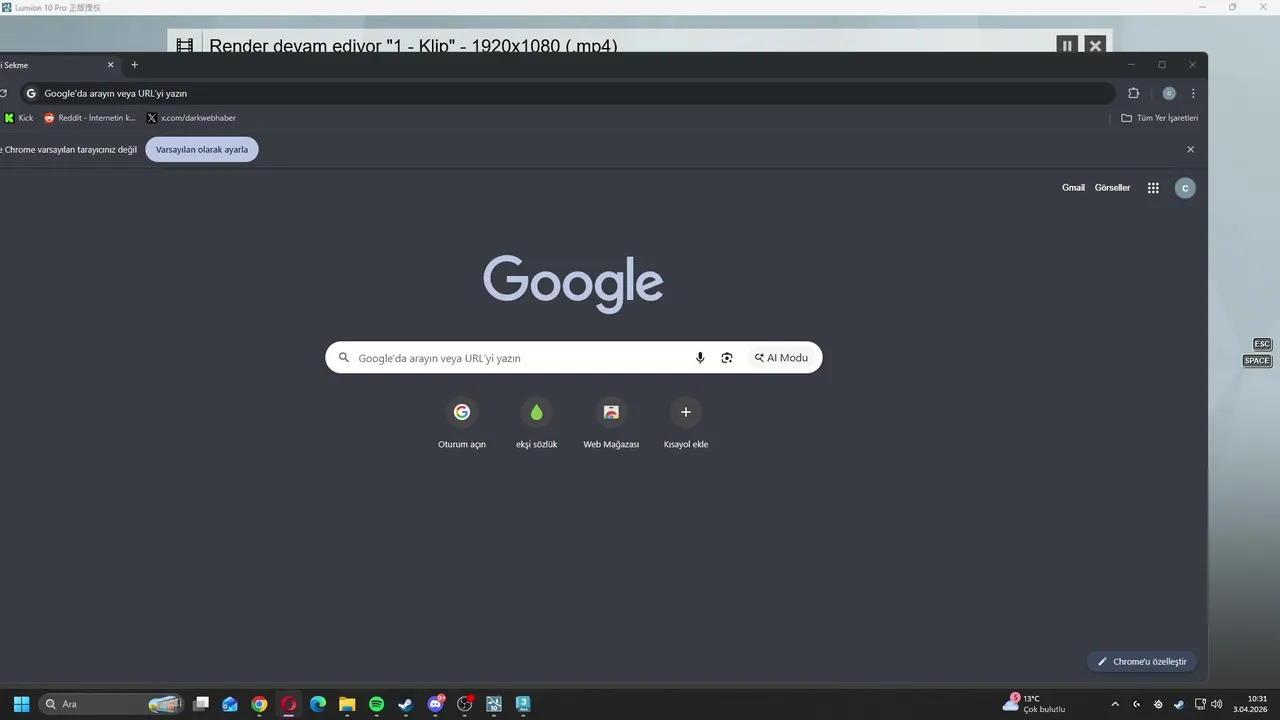1280x720 pixels.
Task: Open network settings tray icon
Action: [x=1200, y=704]
